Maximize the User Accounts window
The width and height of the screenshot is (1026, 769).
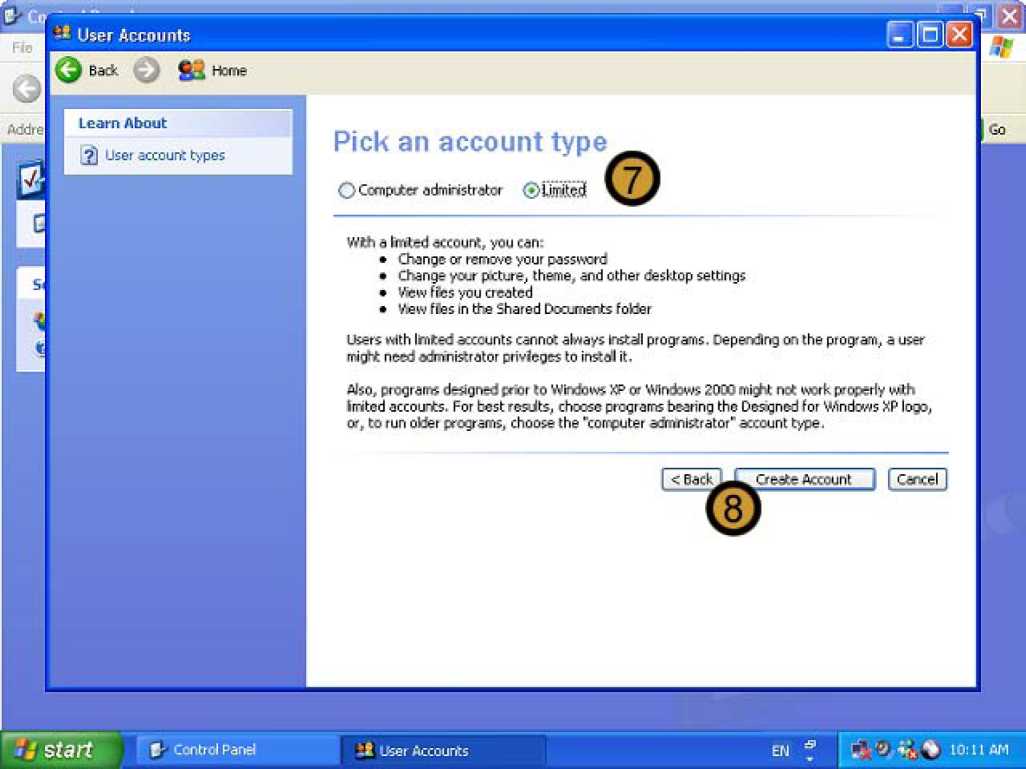pos(929,35)
